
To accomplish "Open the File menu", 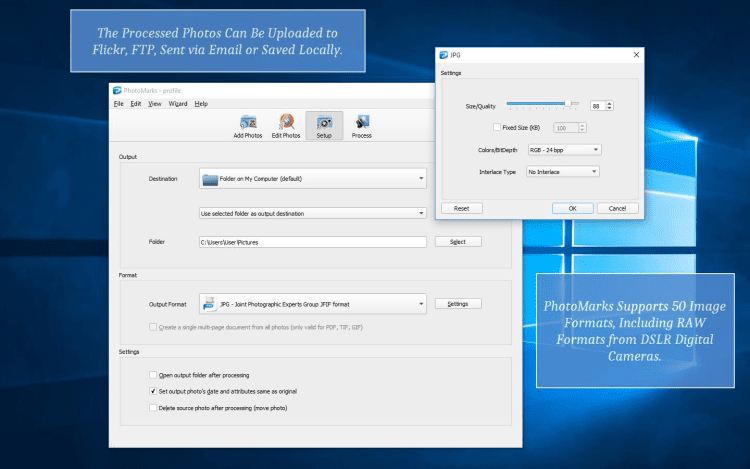I will tap(119, 104).
